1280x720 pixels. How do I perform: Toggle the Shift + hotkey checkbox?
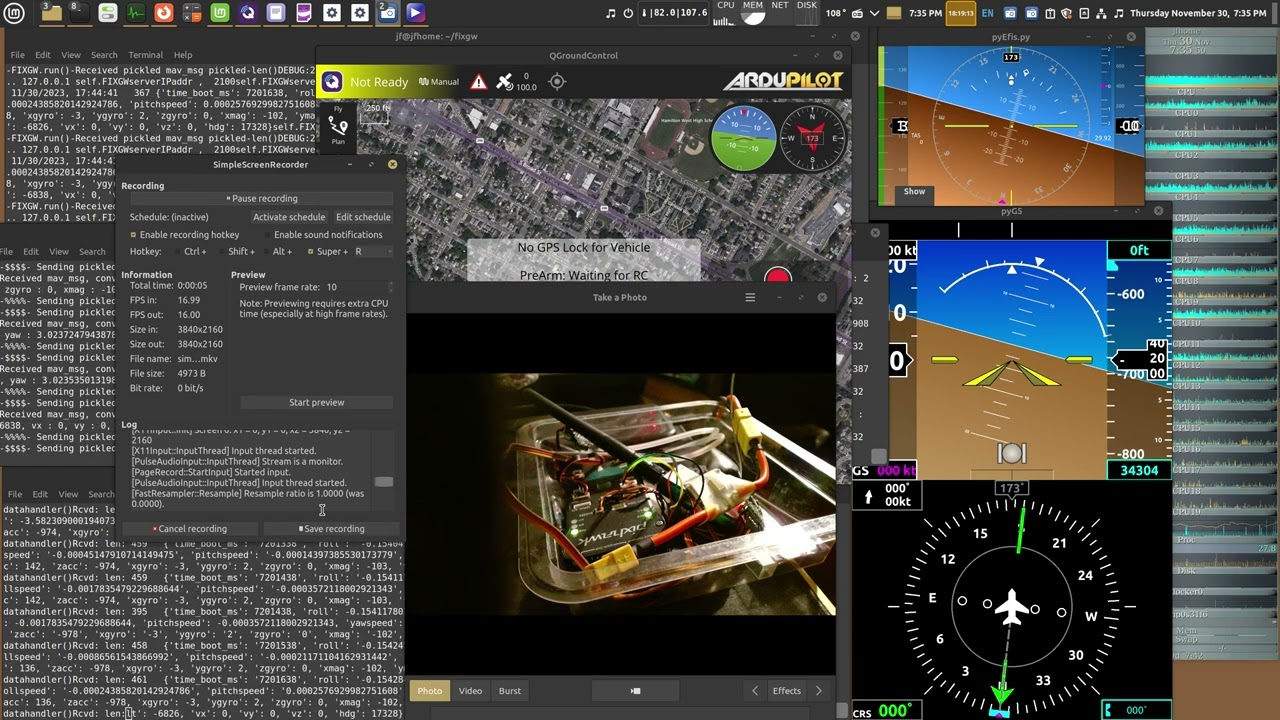[220, 252]
